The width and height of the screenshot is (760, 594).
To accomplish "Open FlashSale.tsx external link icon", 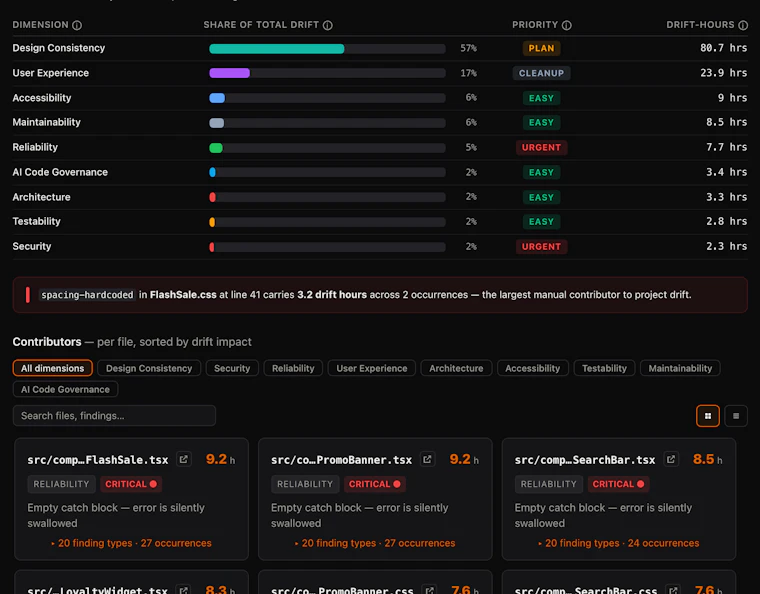I will (x=183, y=459).
